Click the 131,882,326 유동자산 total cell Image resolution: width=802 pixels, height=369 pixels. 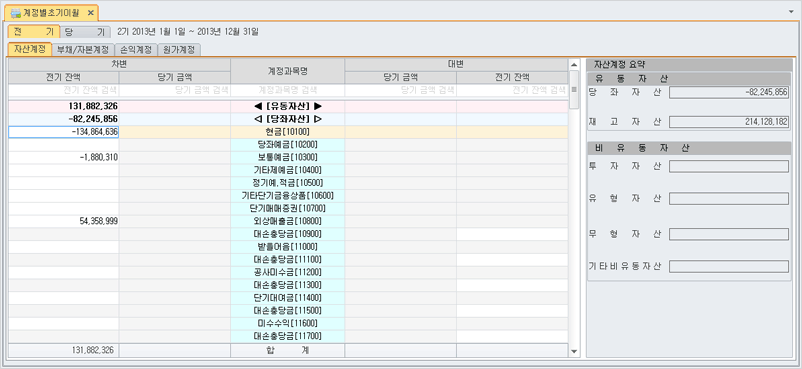point(63,106)
